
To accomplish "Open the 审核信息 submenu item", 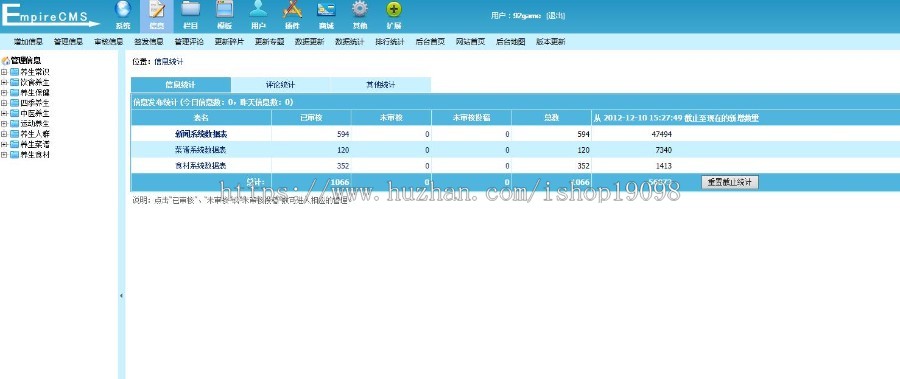I will [108, 42].
